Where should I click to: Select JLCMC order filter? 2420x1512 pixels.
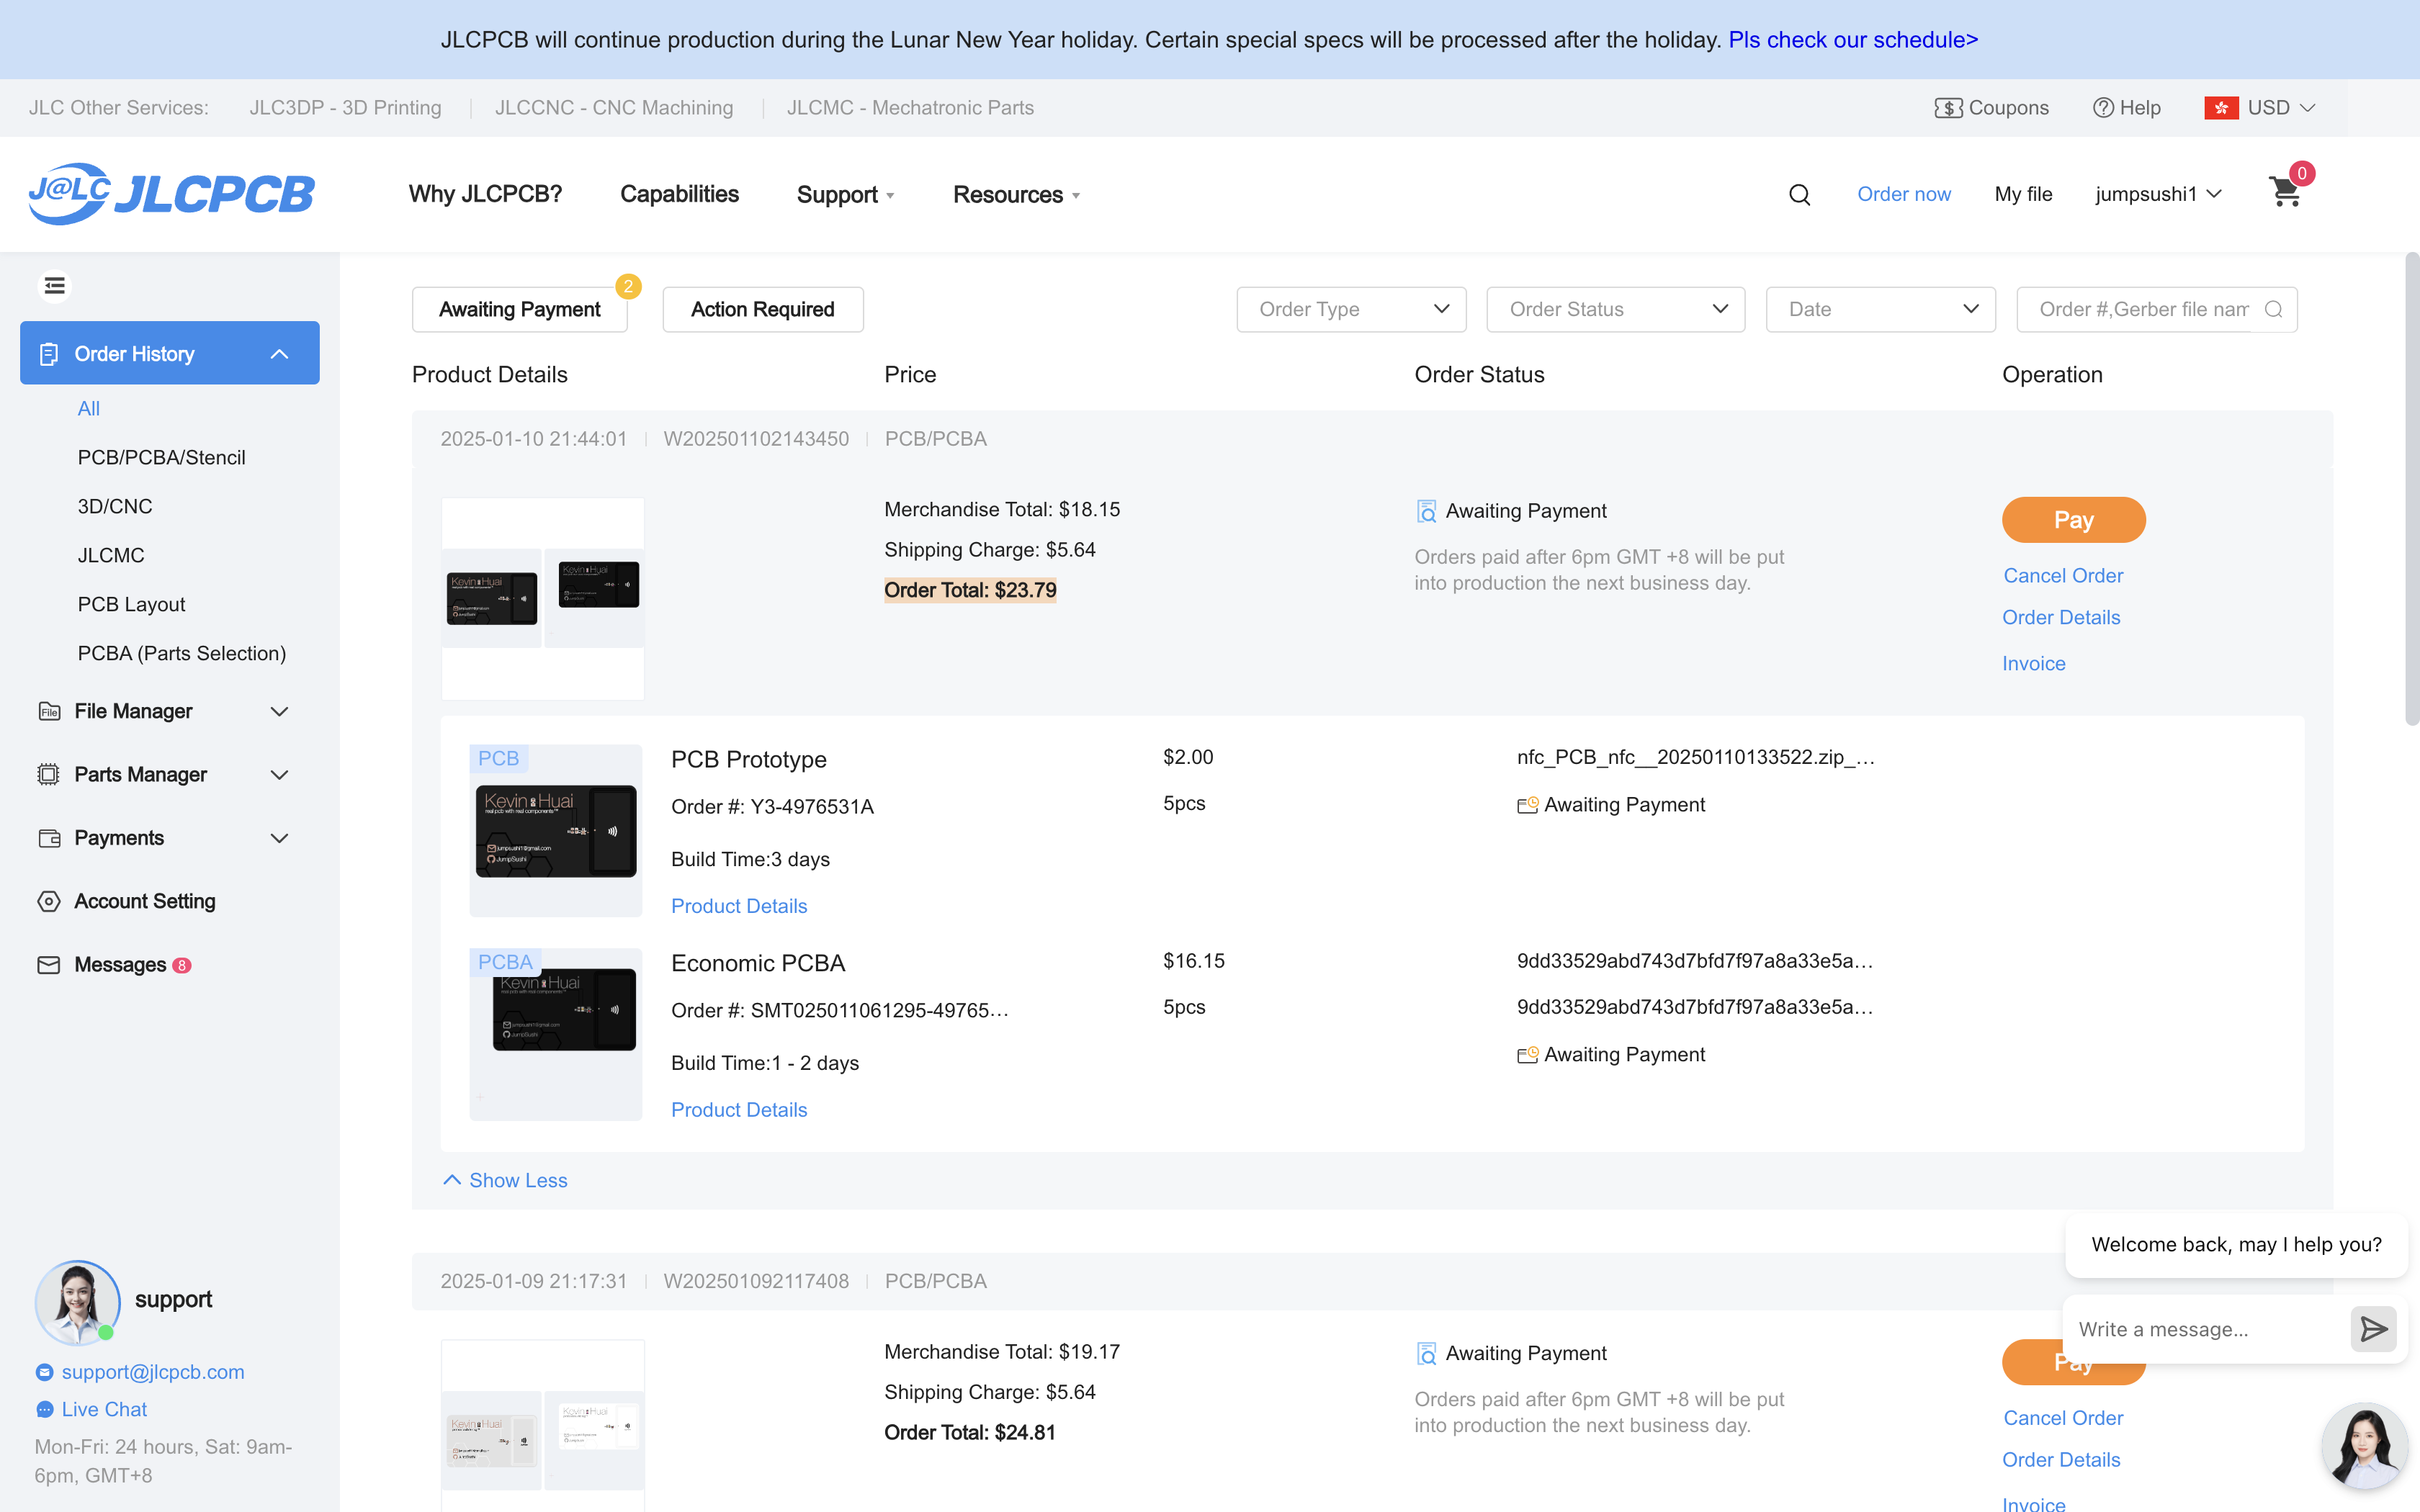(111, 555)
